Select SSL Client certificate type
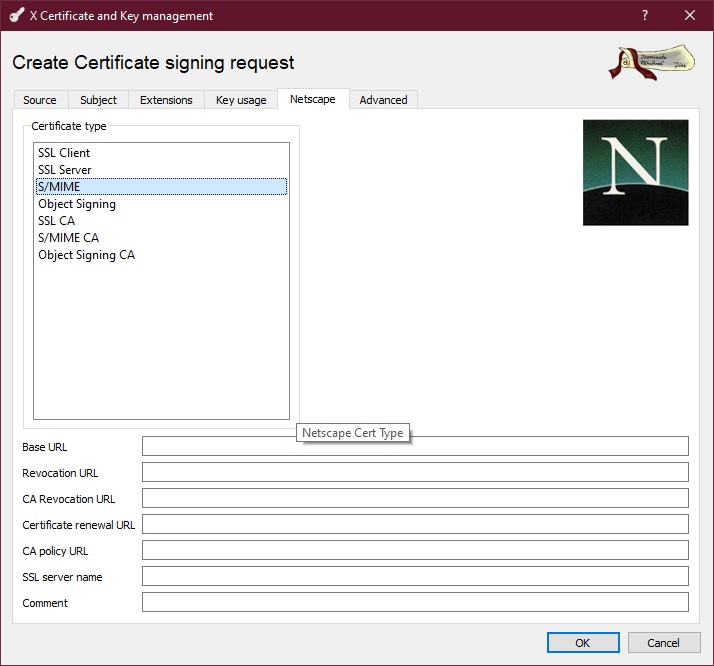The height and width of the screenshot is (666, 714). coord(64,153)
